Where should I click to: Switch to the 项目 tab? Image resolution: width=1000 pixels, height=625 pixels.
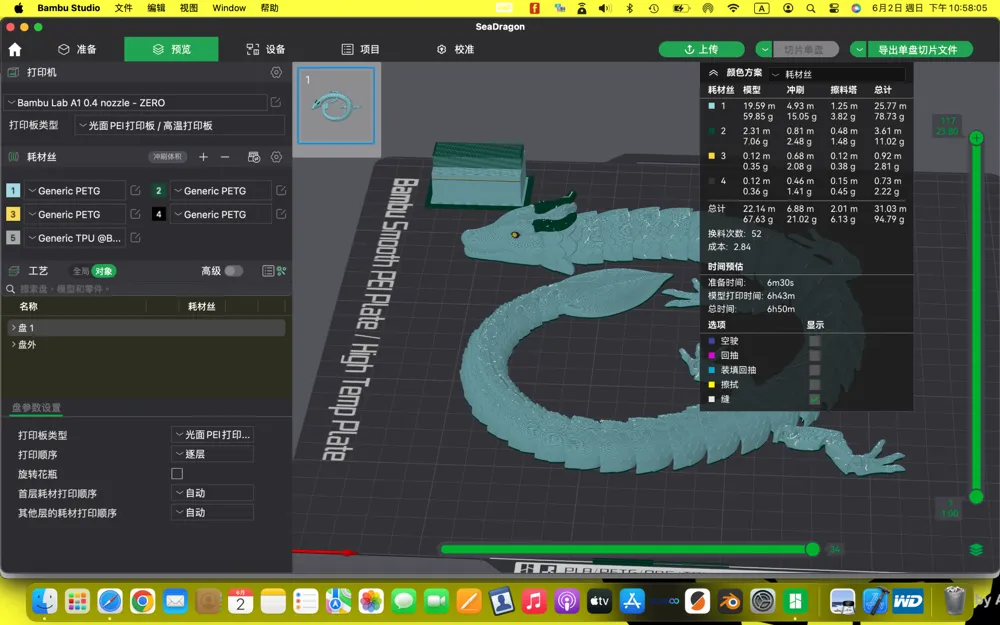(360, 50)
